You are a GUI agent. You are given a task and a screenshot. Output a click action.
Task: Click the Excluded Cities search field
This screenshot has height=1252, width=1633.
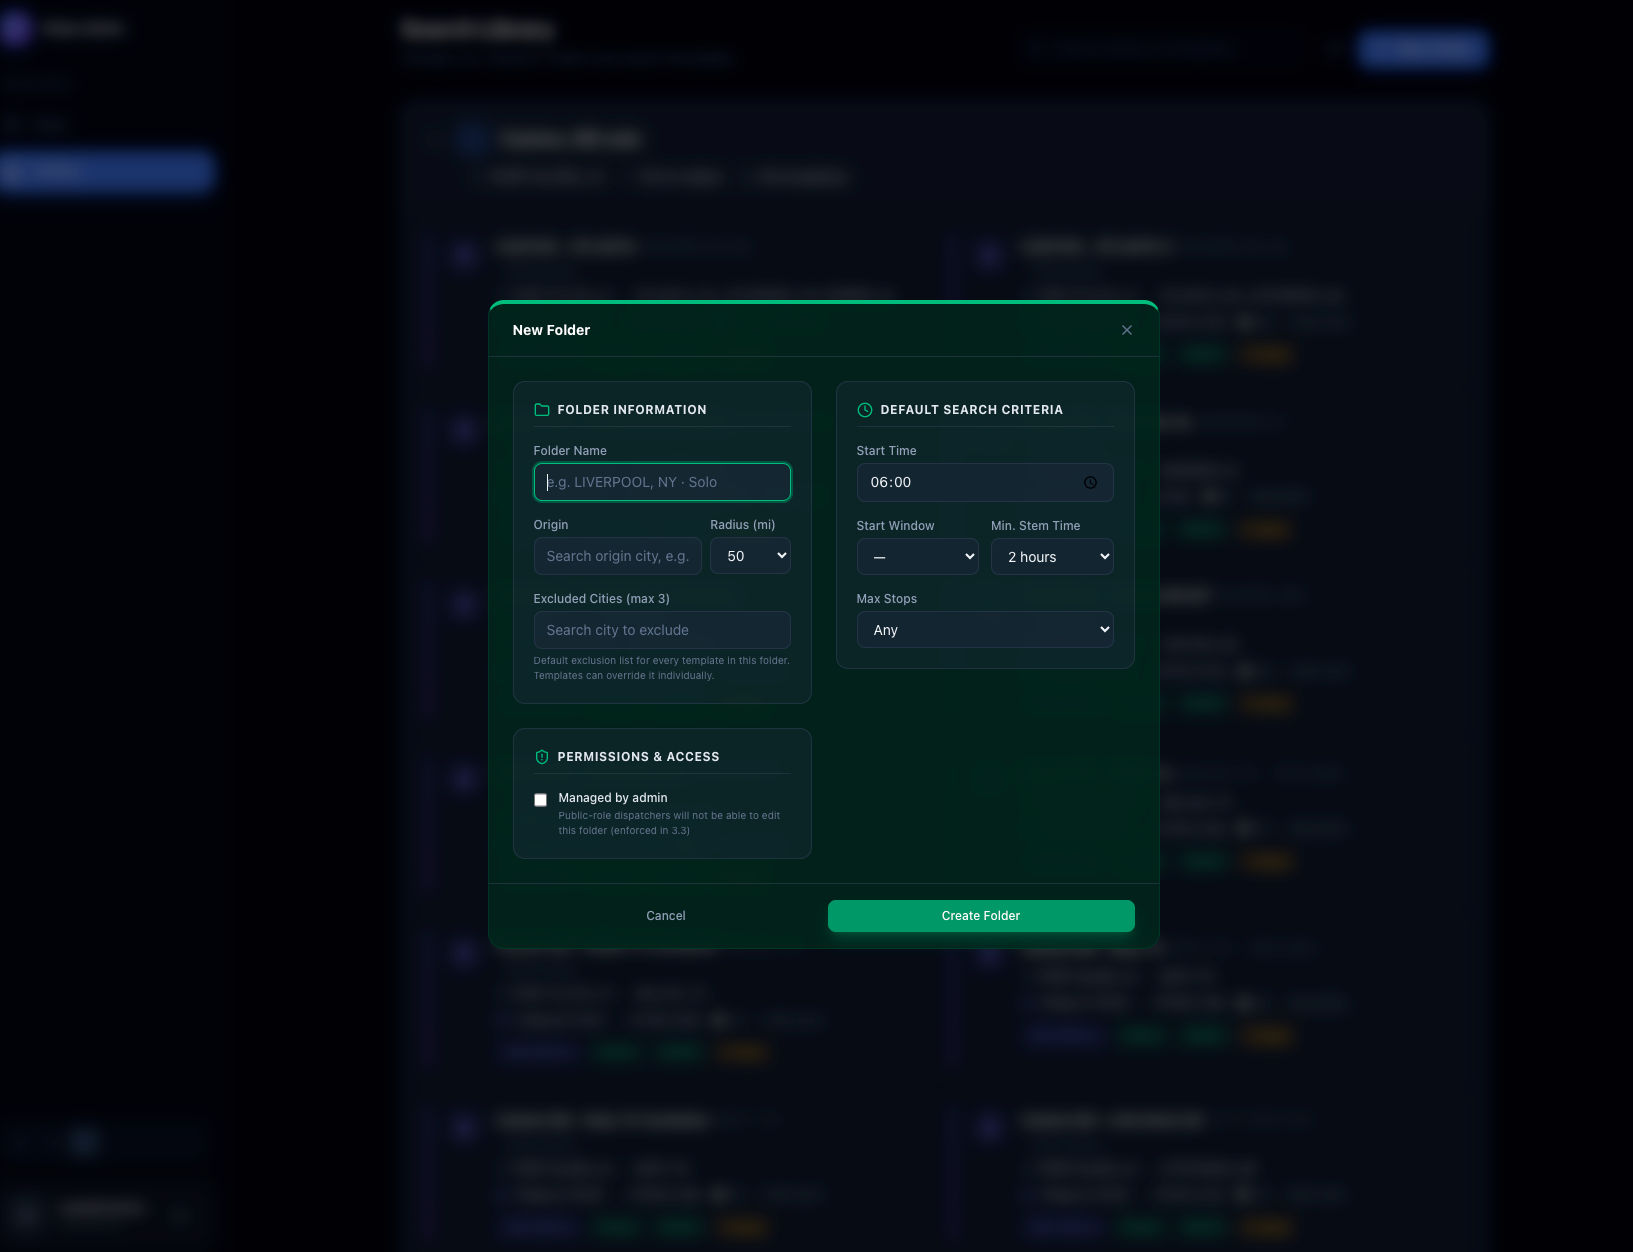pos(662,630)
